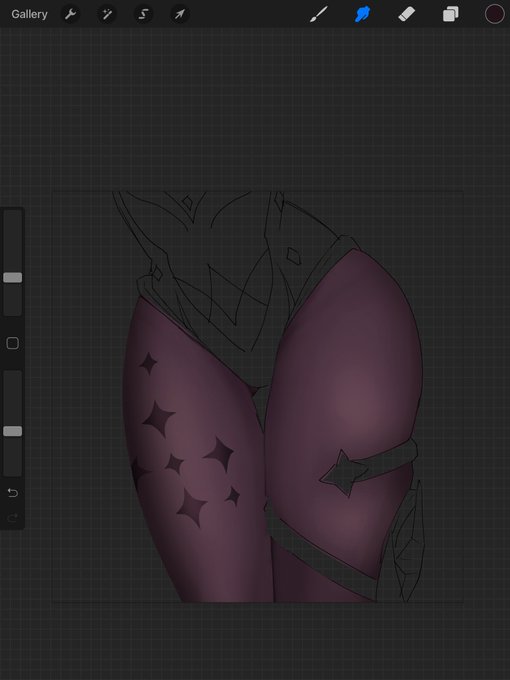Open the Adjustments magic wand menu

click(x=107, y=14)
